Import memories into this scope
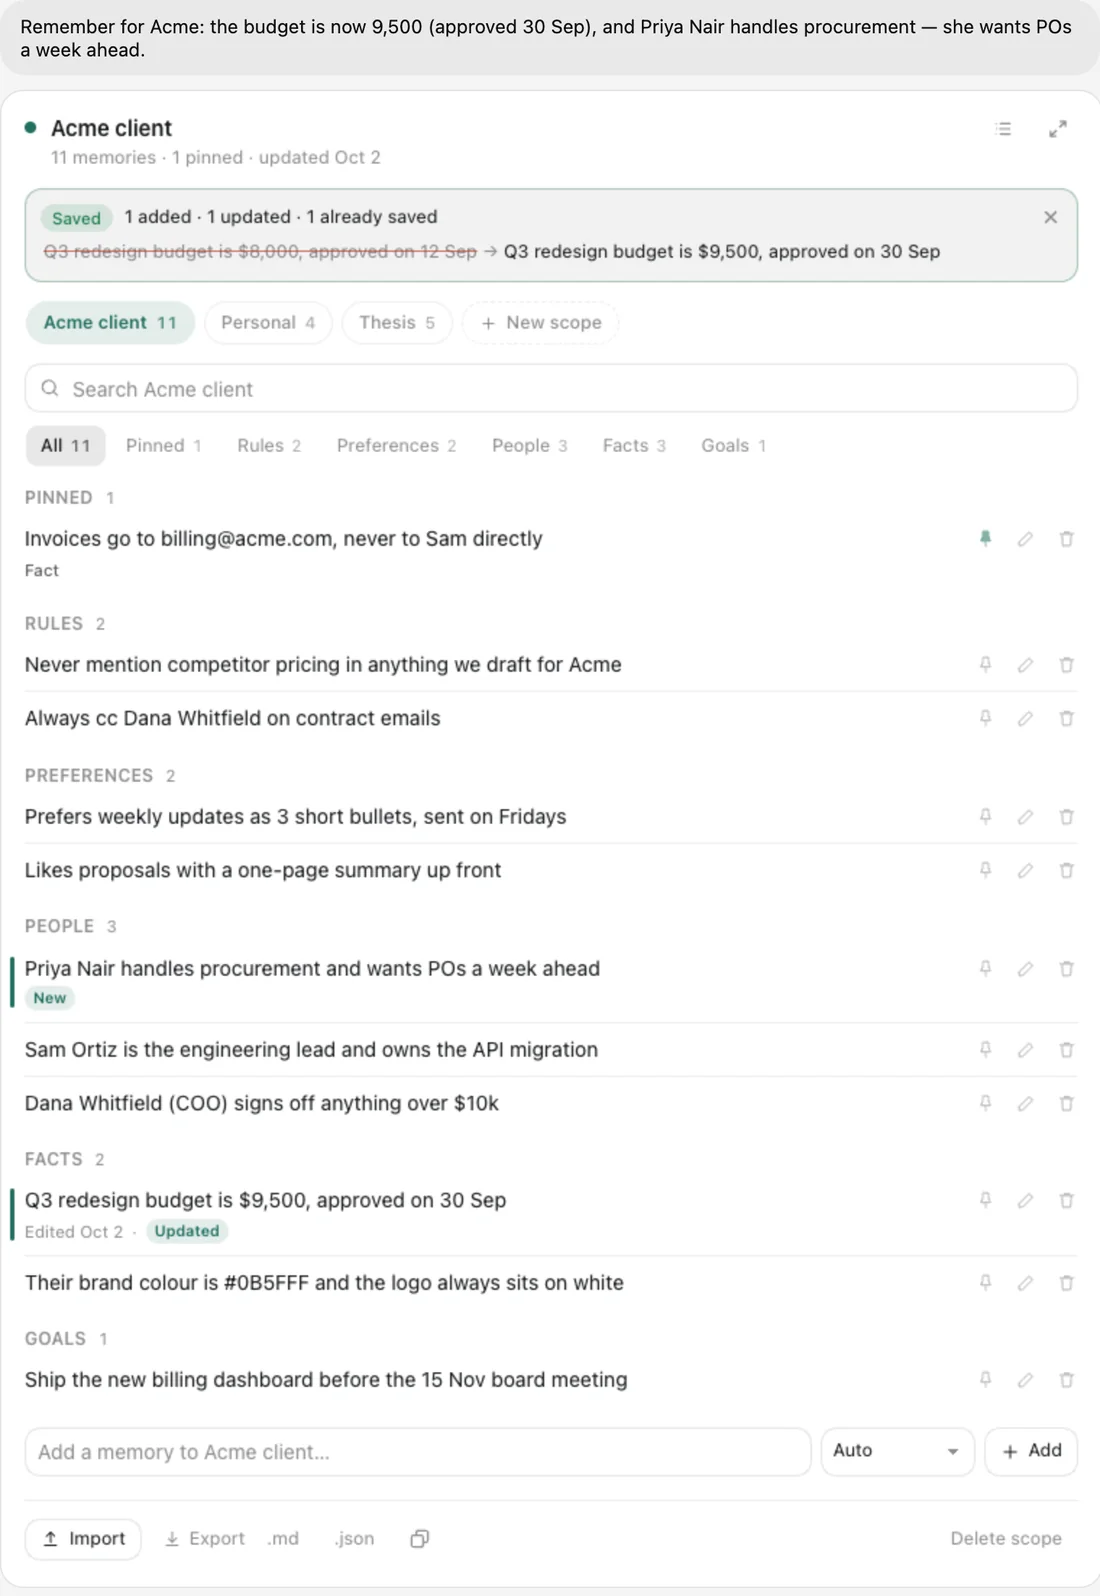The height and width of the screenshot is (1596, 1100). pyautogui.click(x=83, y=1539)
